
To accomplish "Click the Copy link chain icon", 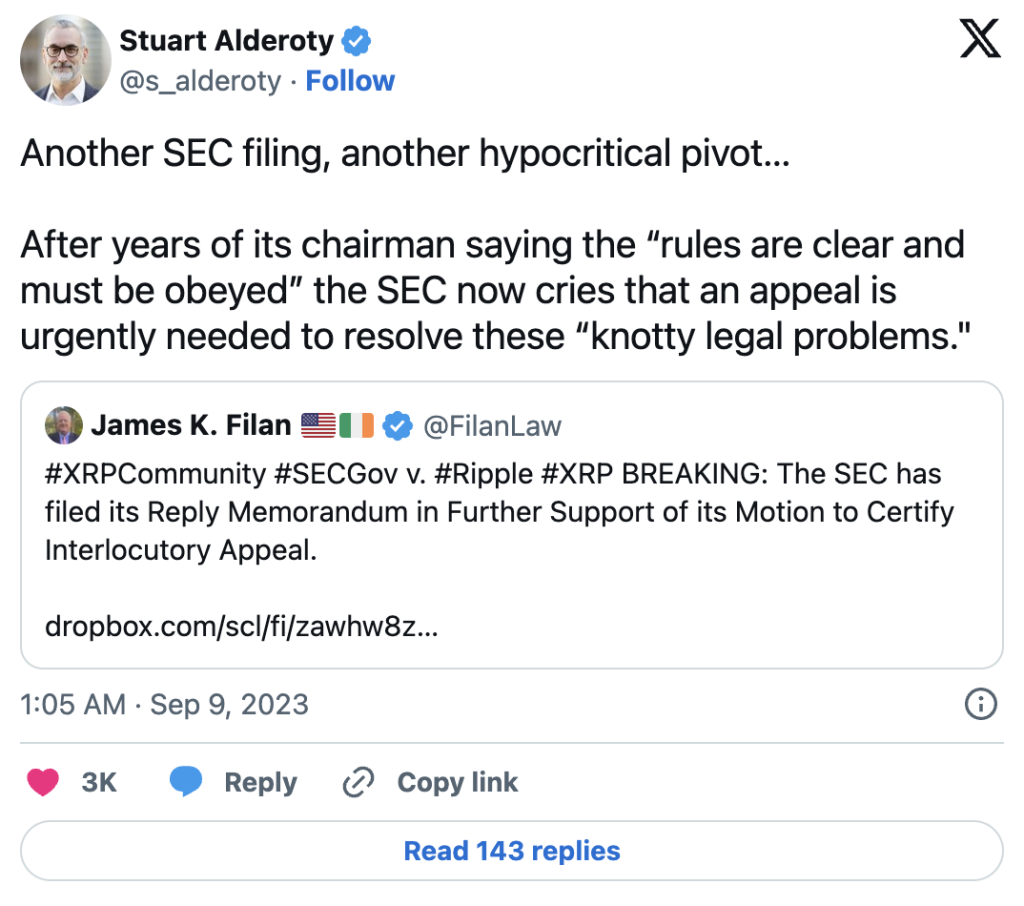I will coord(357,782).
